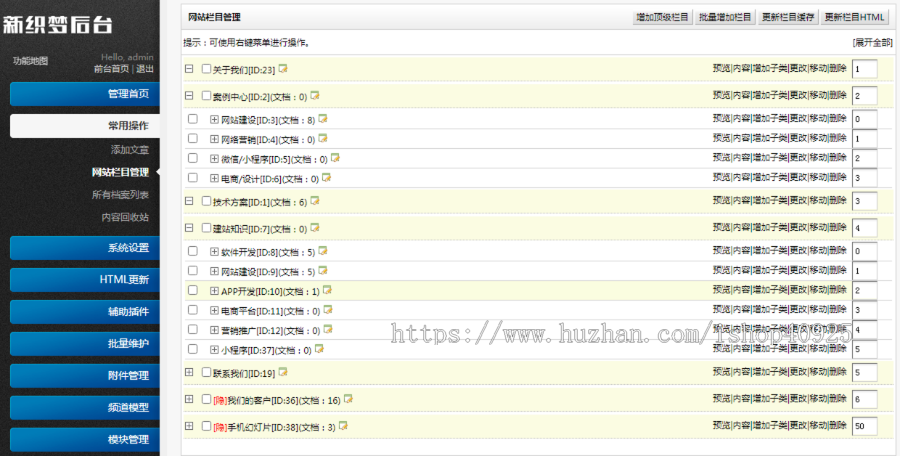Screen dimensions: 900x456
Task: Check the 建站知识[ID:7] checkbox
Action: coord(207,228)
